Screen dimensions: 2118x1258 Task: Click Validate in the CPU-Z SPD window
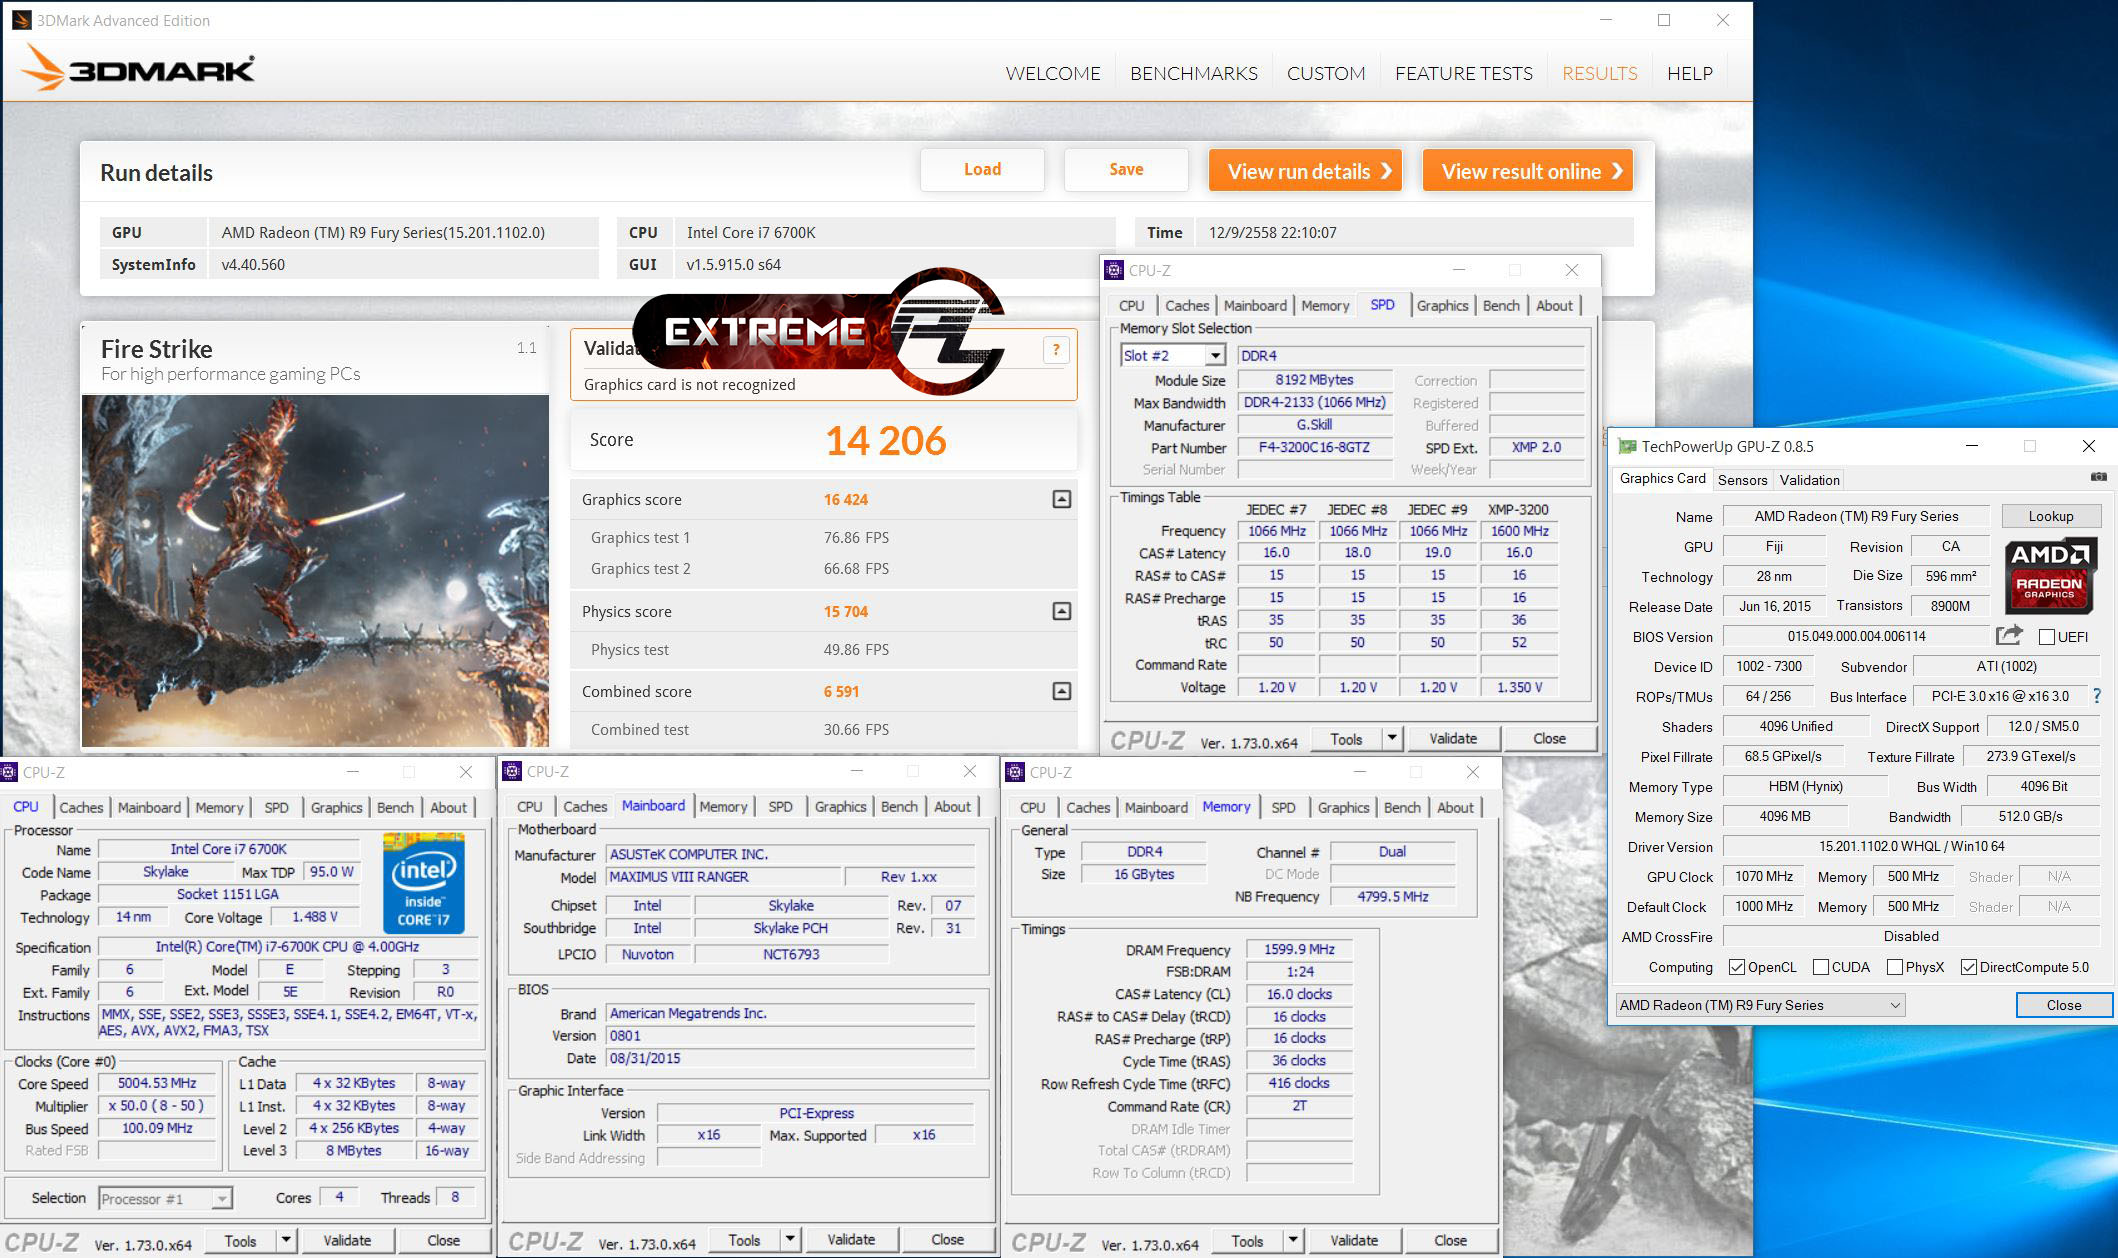click(1453, 738)
